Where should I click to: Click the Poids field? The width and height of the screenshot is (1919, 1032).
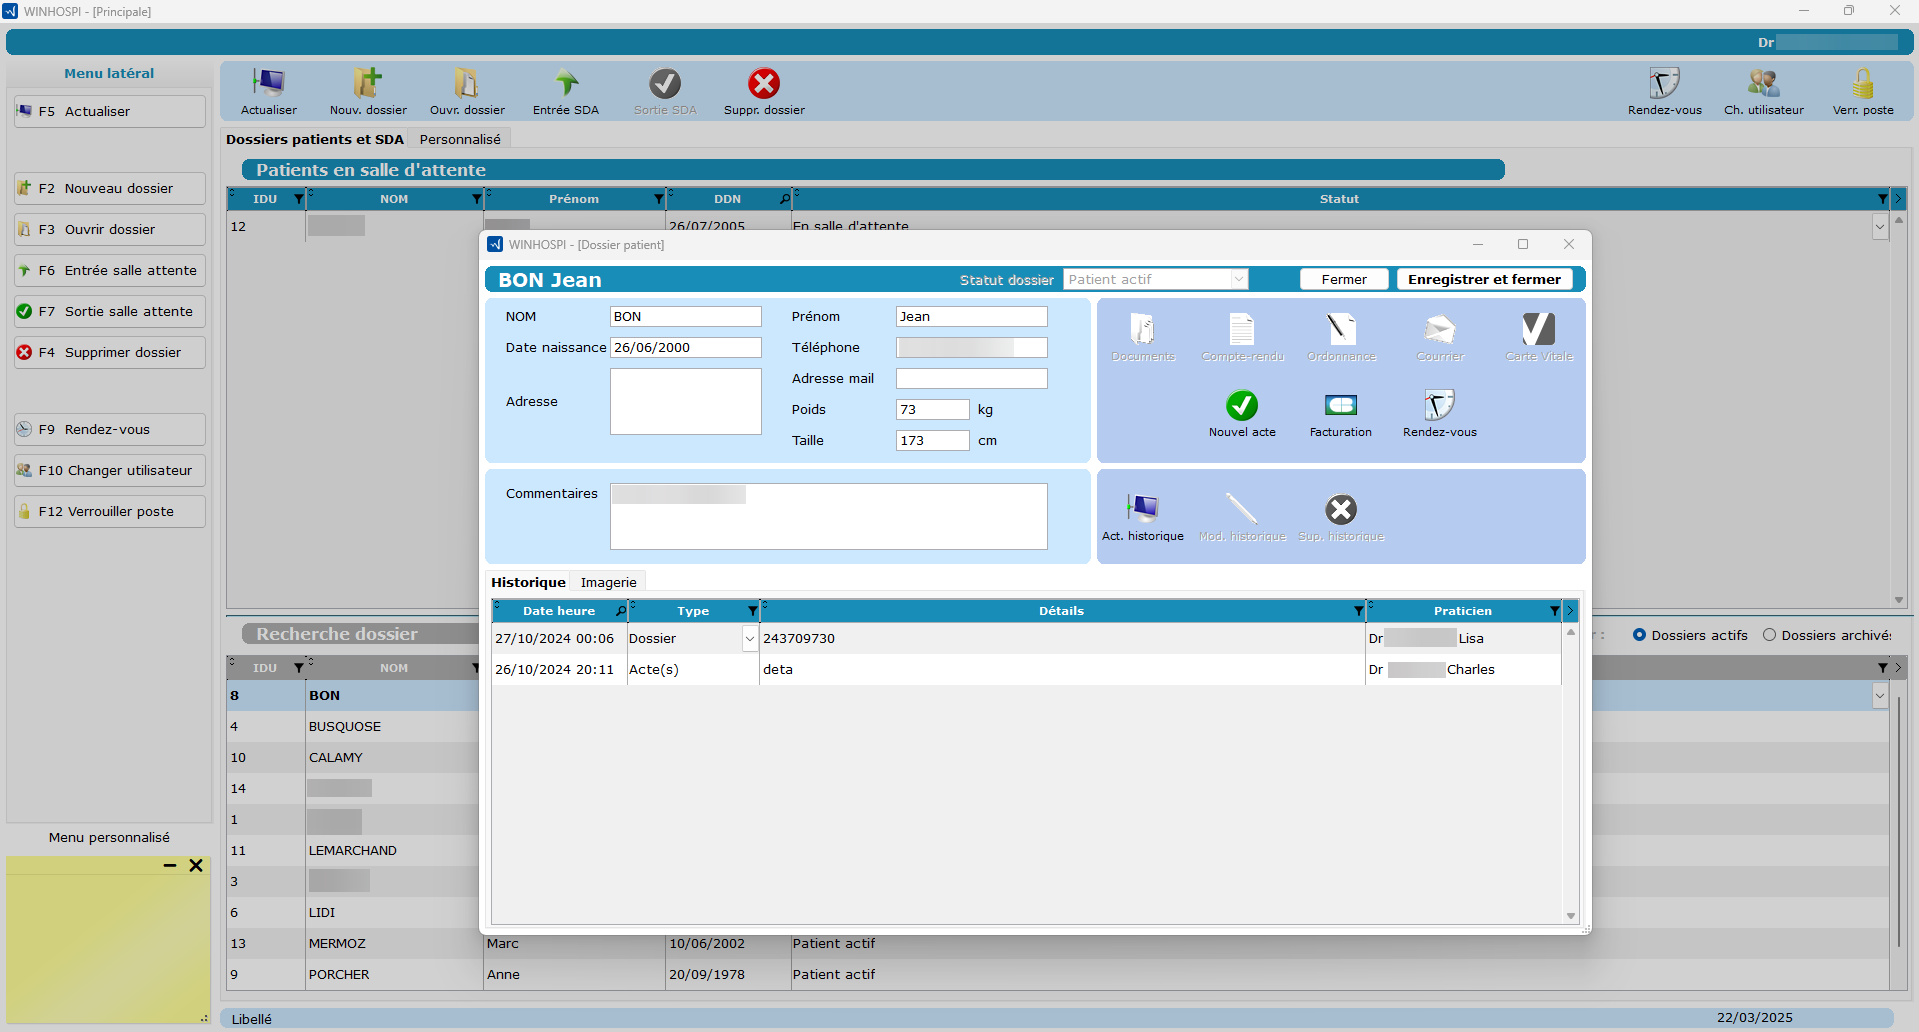point(932,409)
